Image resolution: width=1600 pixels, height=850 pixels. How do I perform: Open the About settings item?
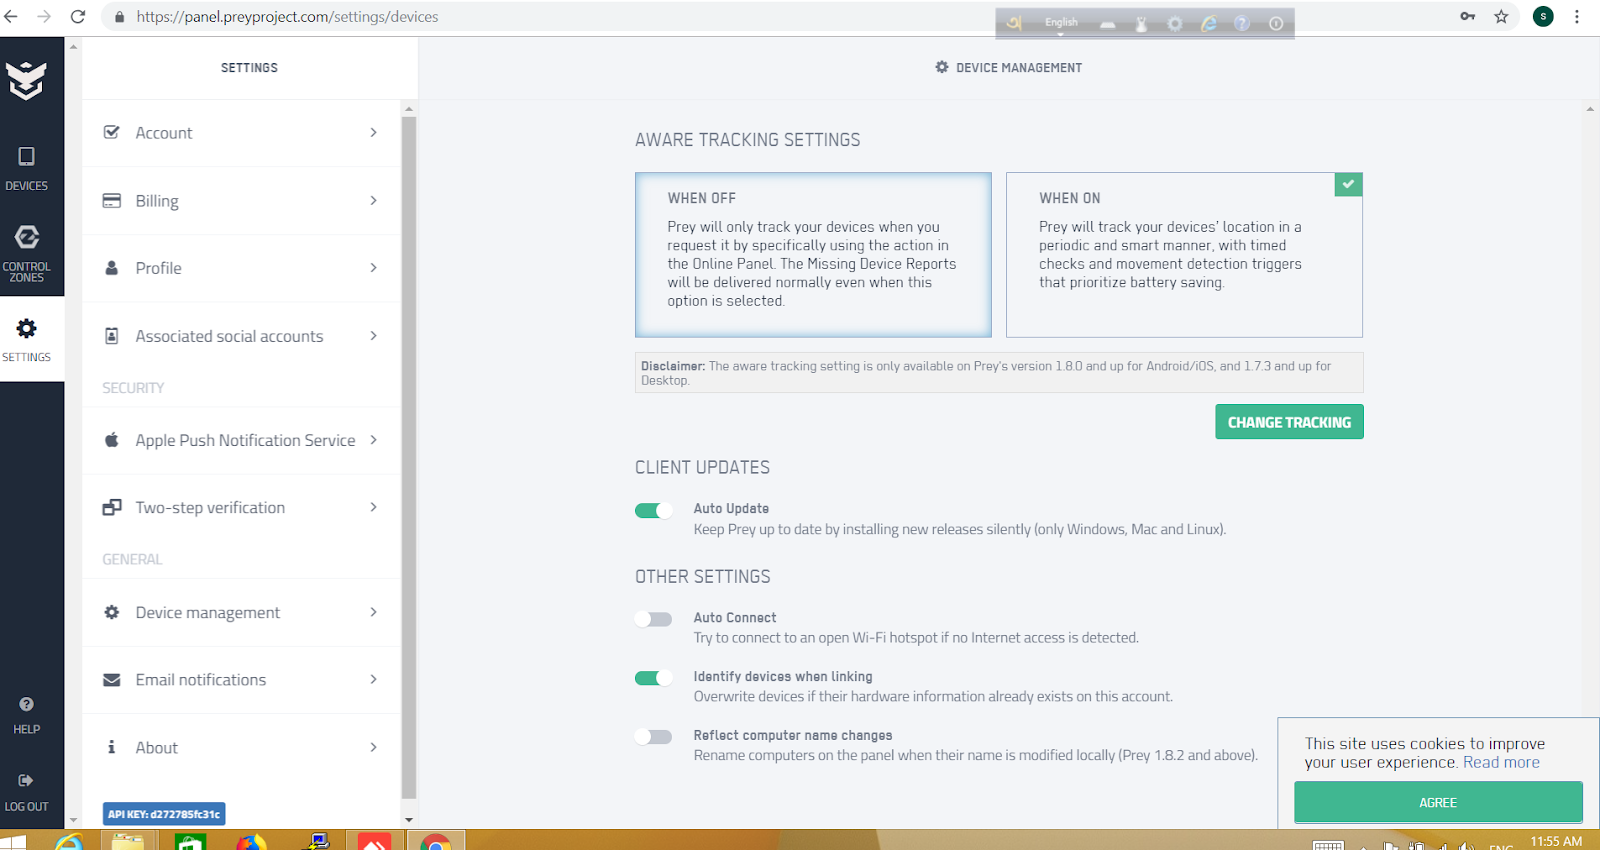point(241,748)
